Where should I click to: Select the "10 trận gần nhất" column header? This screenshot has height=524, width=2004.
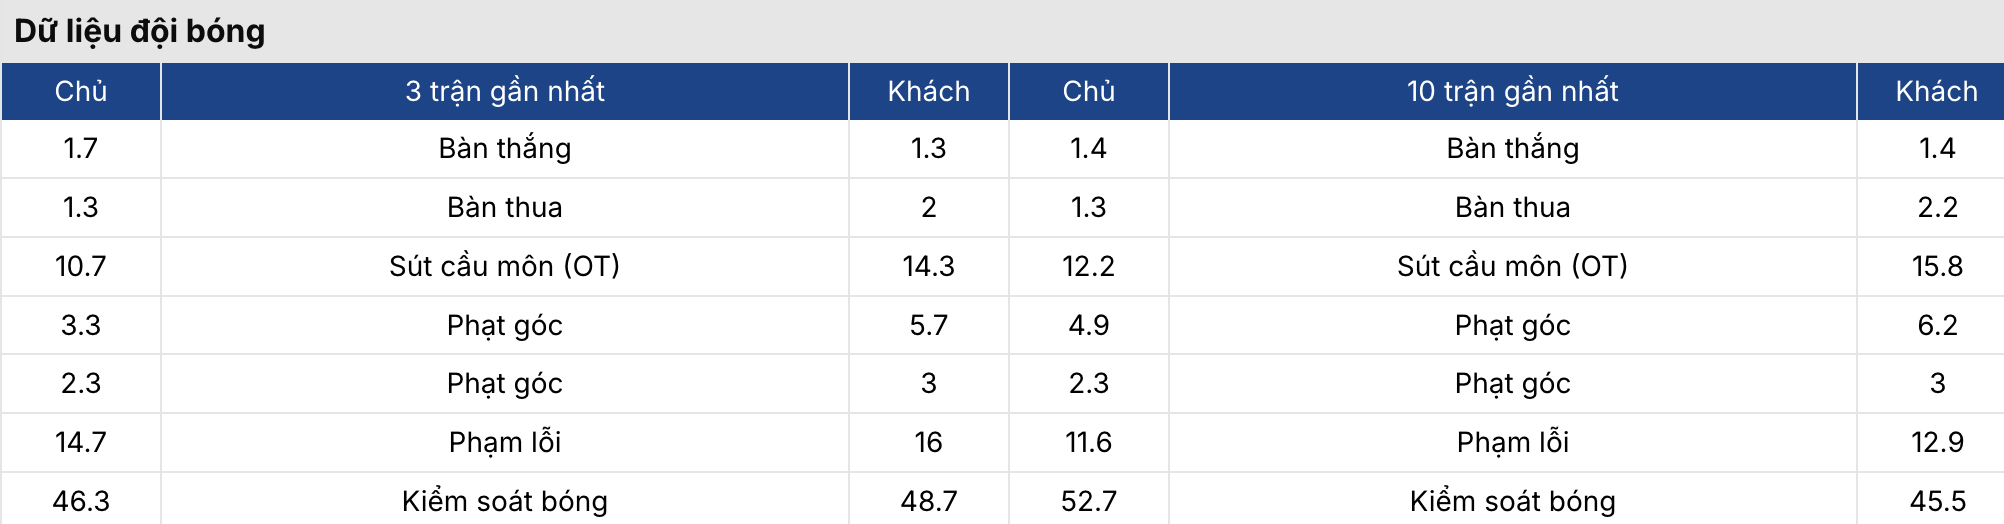coord(1512,91)
